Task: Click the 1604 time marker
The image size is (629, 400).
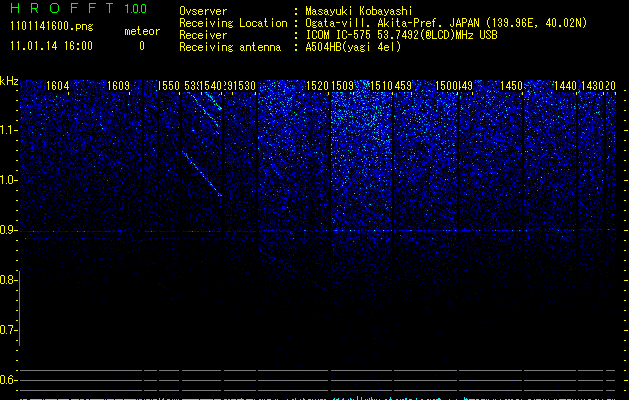Action: (x=58, y=86)
